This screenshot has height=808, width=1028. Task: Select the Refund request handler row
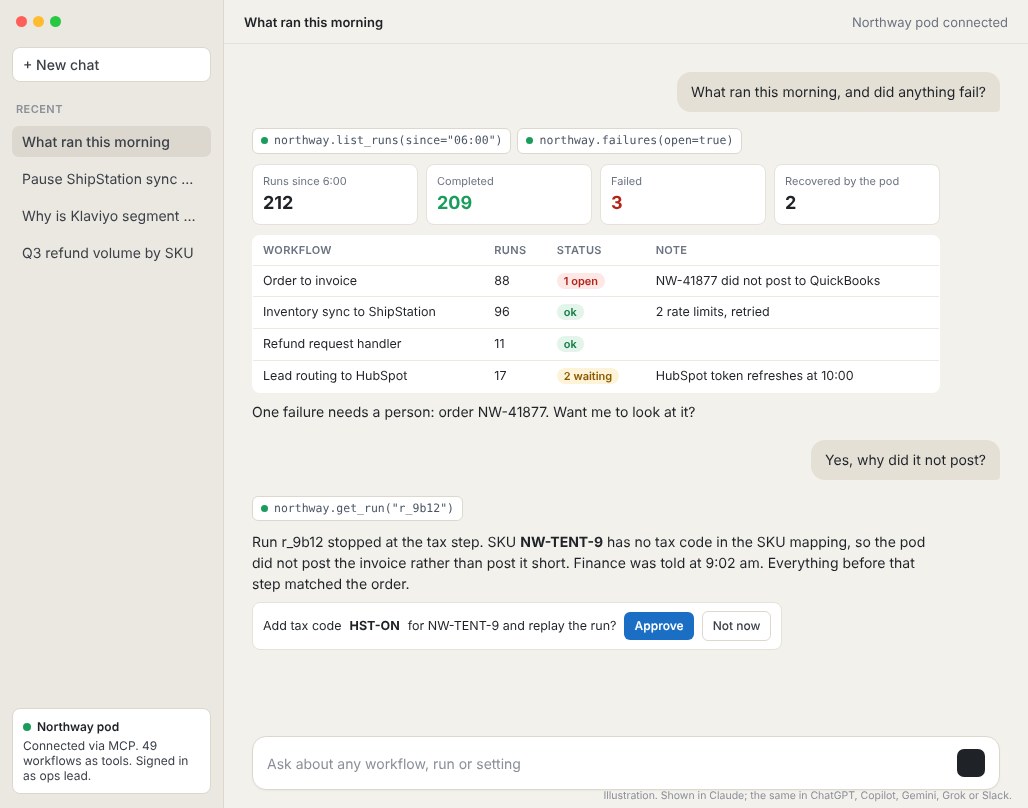(x=595, y=344)
